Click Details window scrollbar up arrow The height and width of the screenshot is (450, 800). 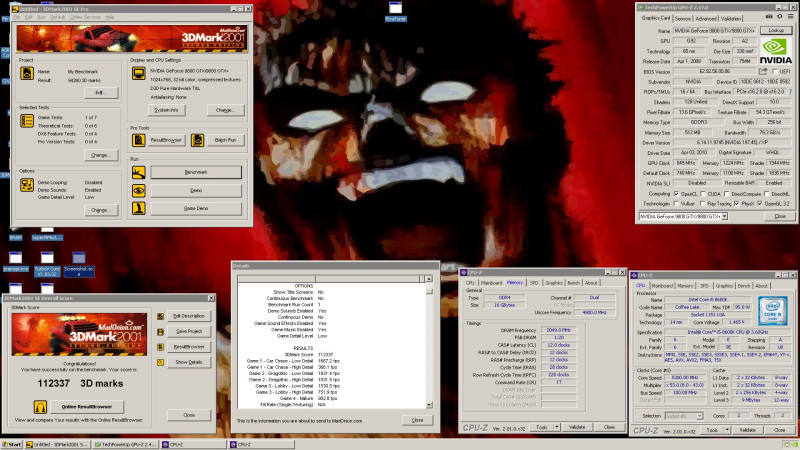[429, 279]
